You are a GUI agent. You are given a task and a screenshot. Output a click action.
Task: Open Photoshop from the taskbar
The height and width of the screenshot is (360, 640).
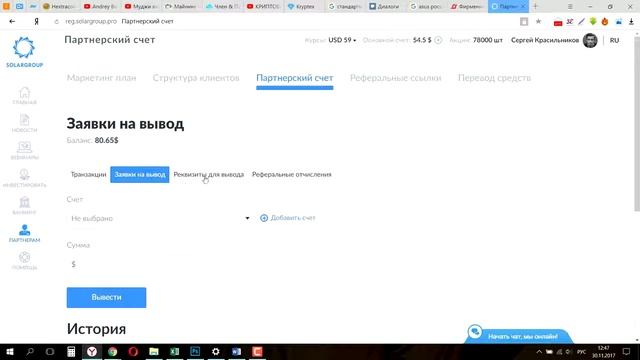195,351
